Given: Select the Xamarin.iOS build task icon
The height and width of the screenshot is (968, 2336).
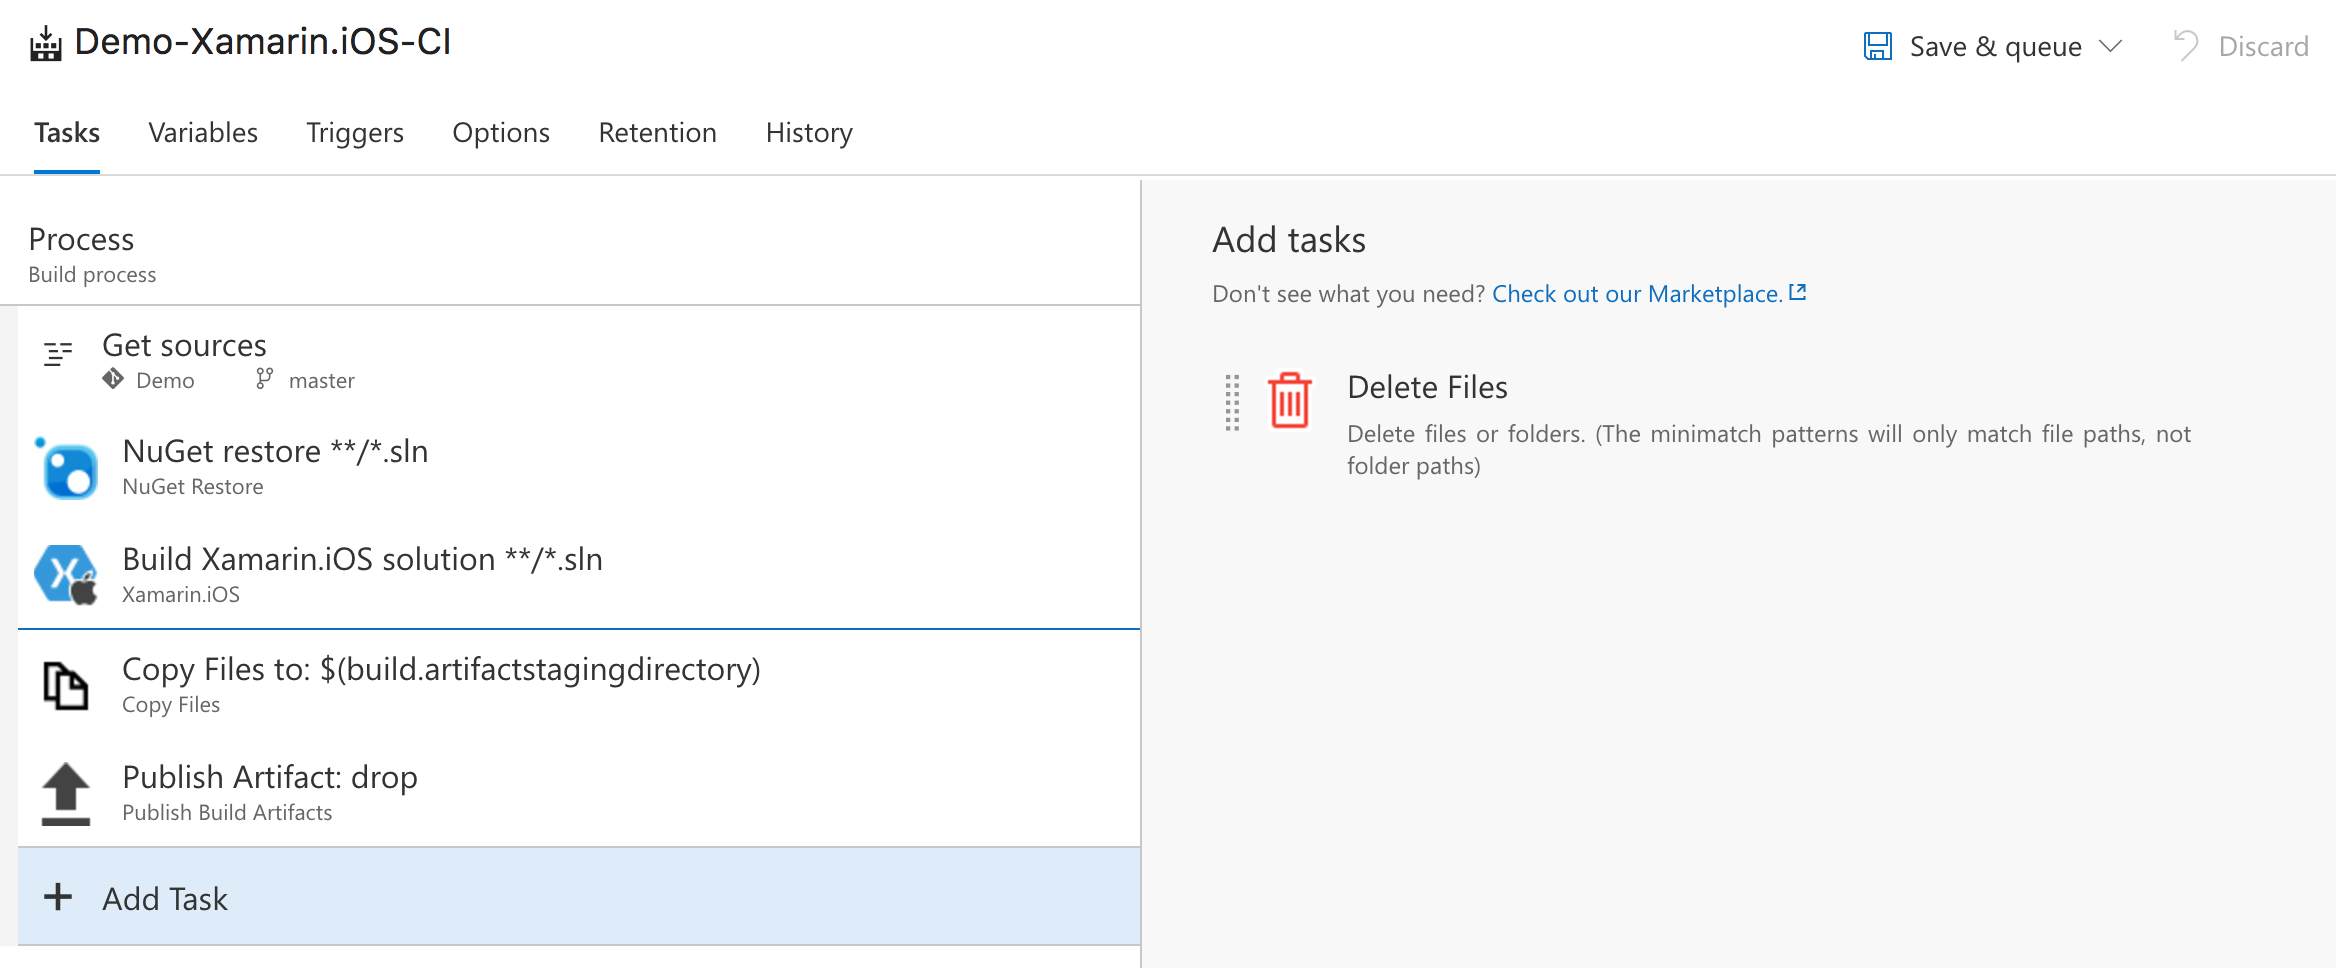Looking at the screenshot, I should click(x=66, y=573).
